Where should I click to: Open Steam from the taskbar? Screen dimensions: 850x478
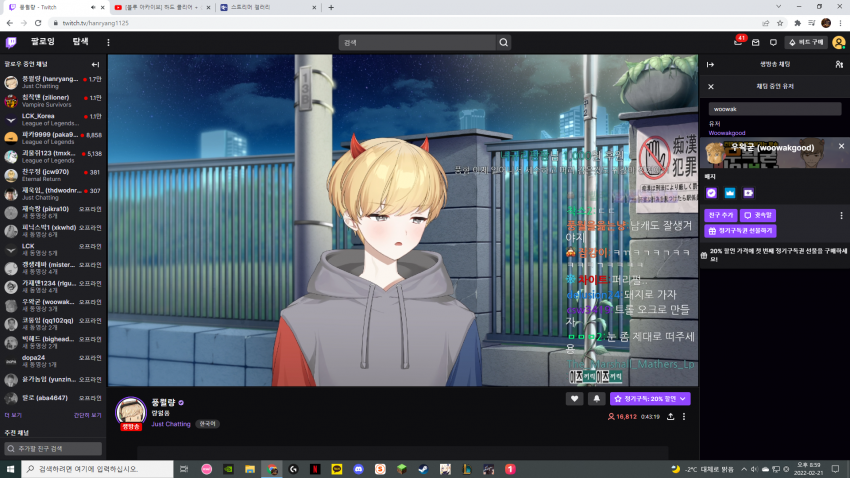(423, 469)
